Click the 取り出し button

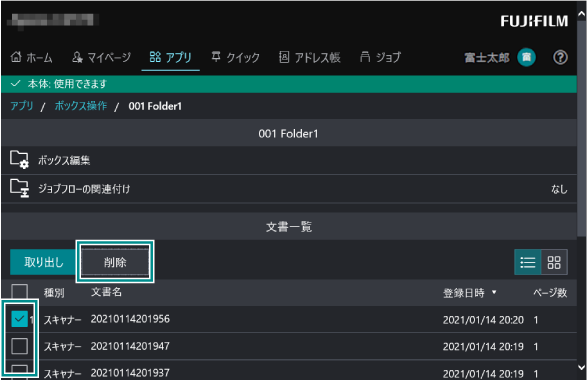coord(43,262)
